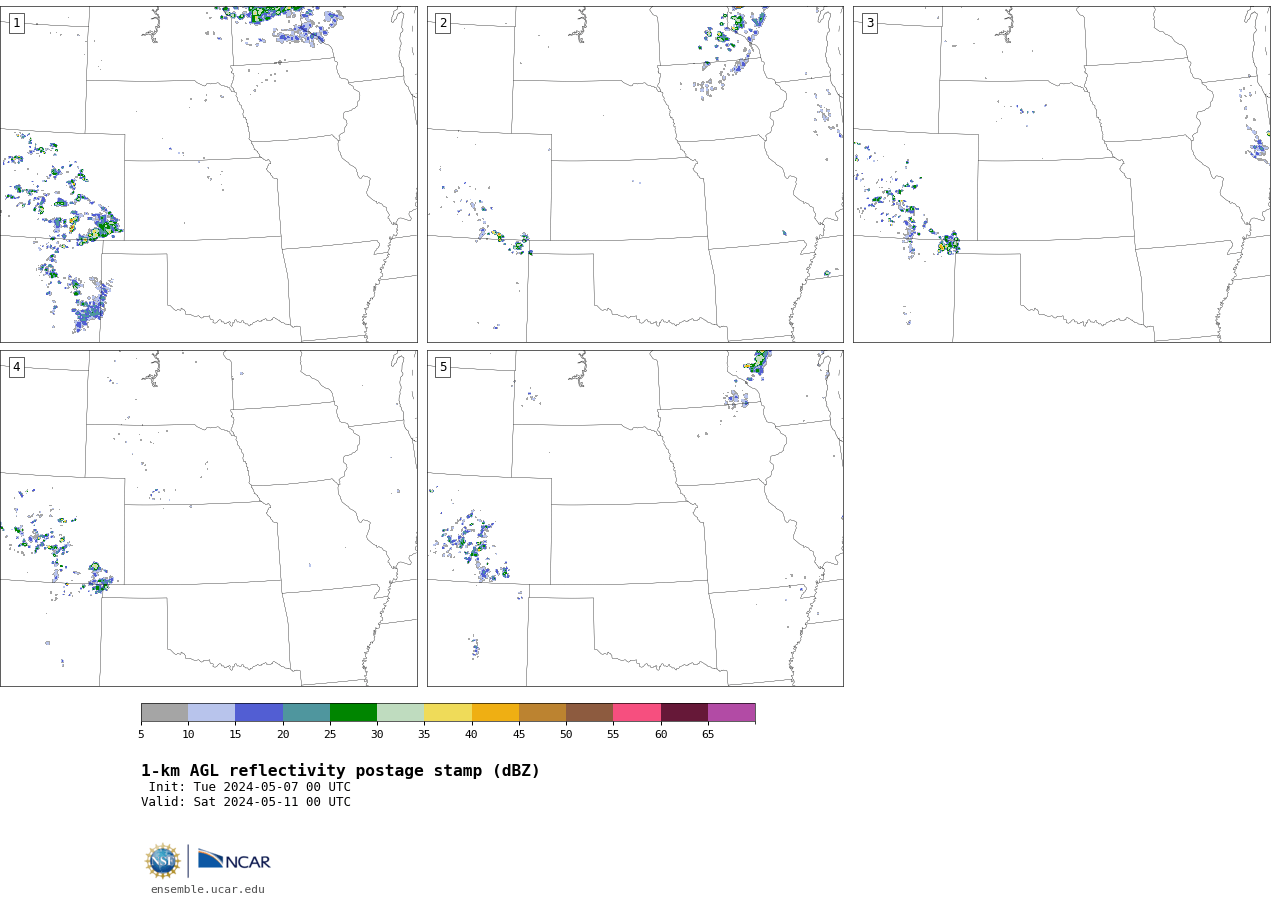
Task: Click the colorbar tick label 65
Action: 708,735
